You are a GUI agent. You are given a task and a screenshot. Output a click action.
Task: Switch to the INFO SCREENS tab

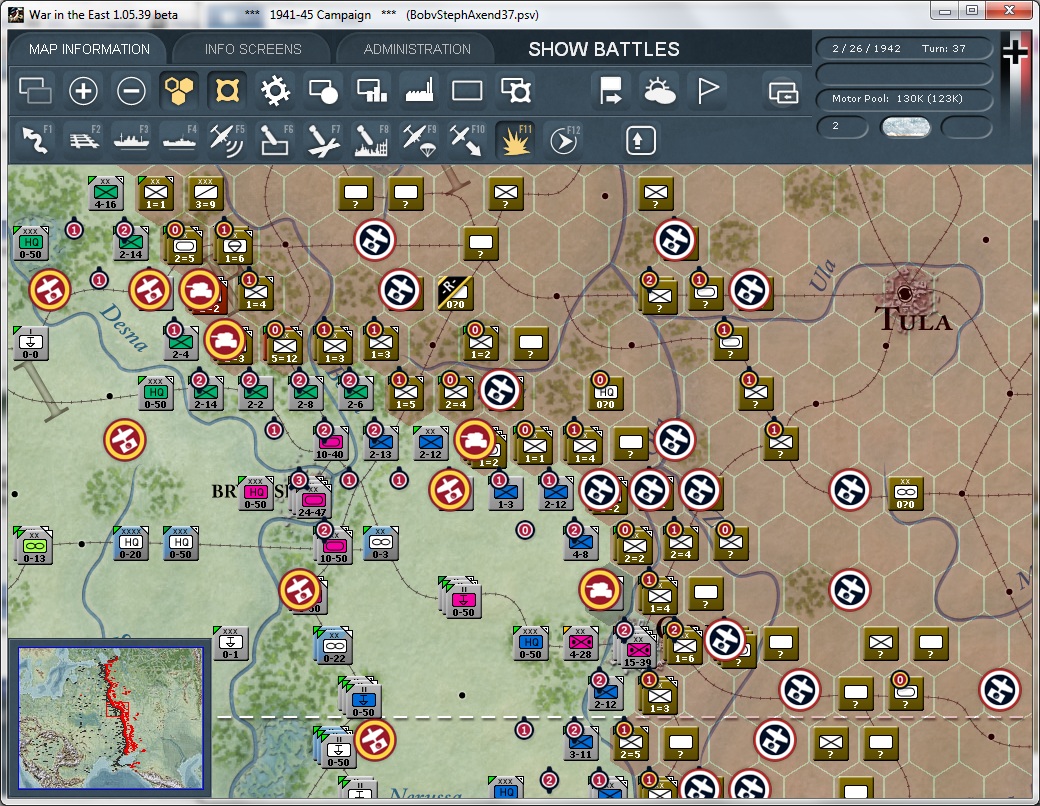pos(253,49)
